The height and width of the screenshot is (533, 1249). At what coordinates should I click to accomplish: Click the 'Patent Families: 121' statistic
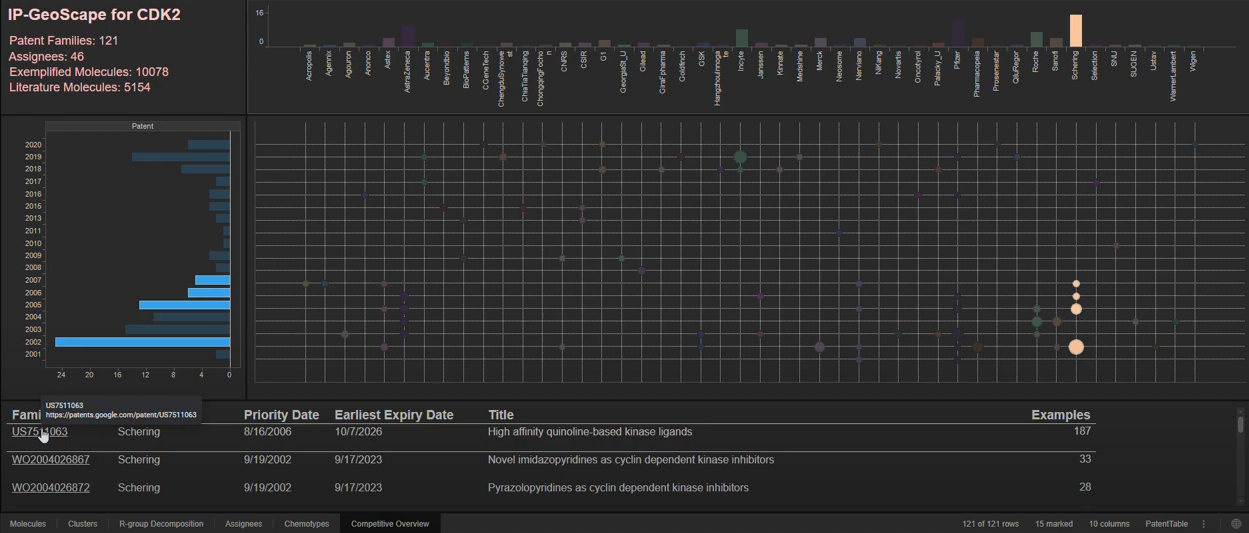[64, 41]
